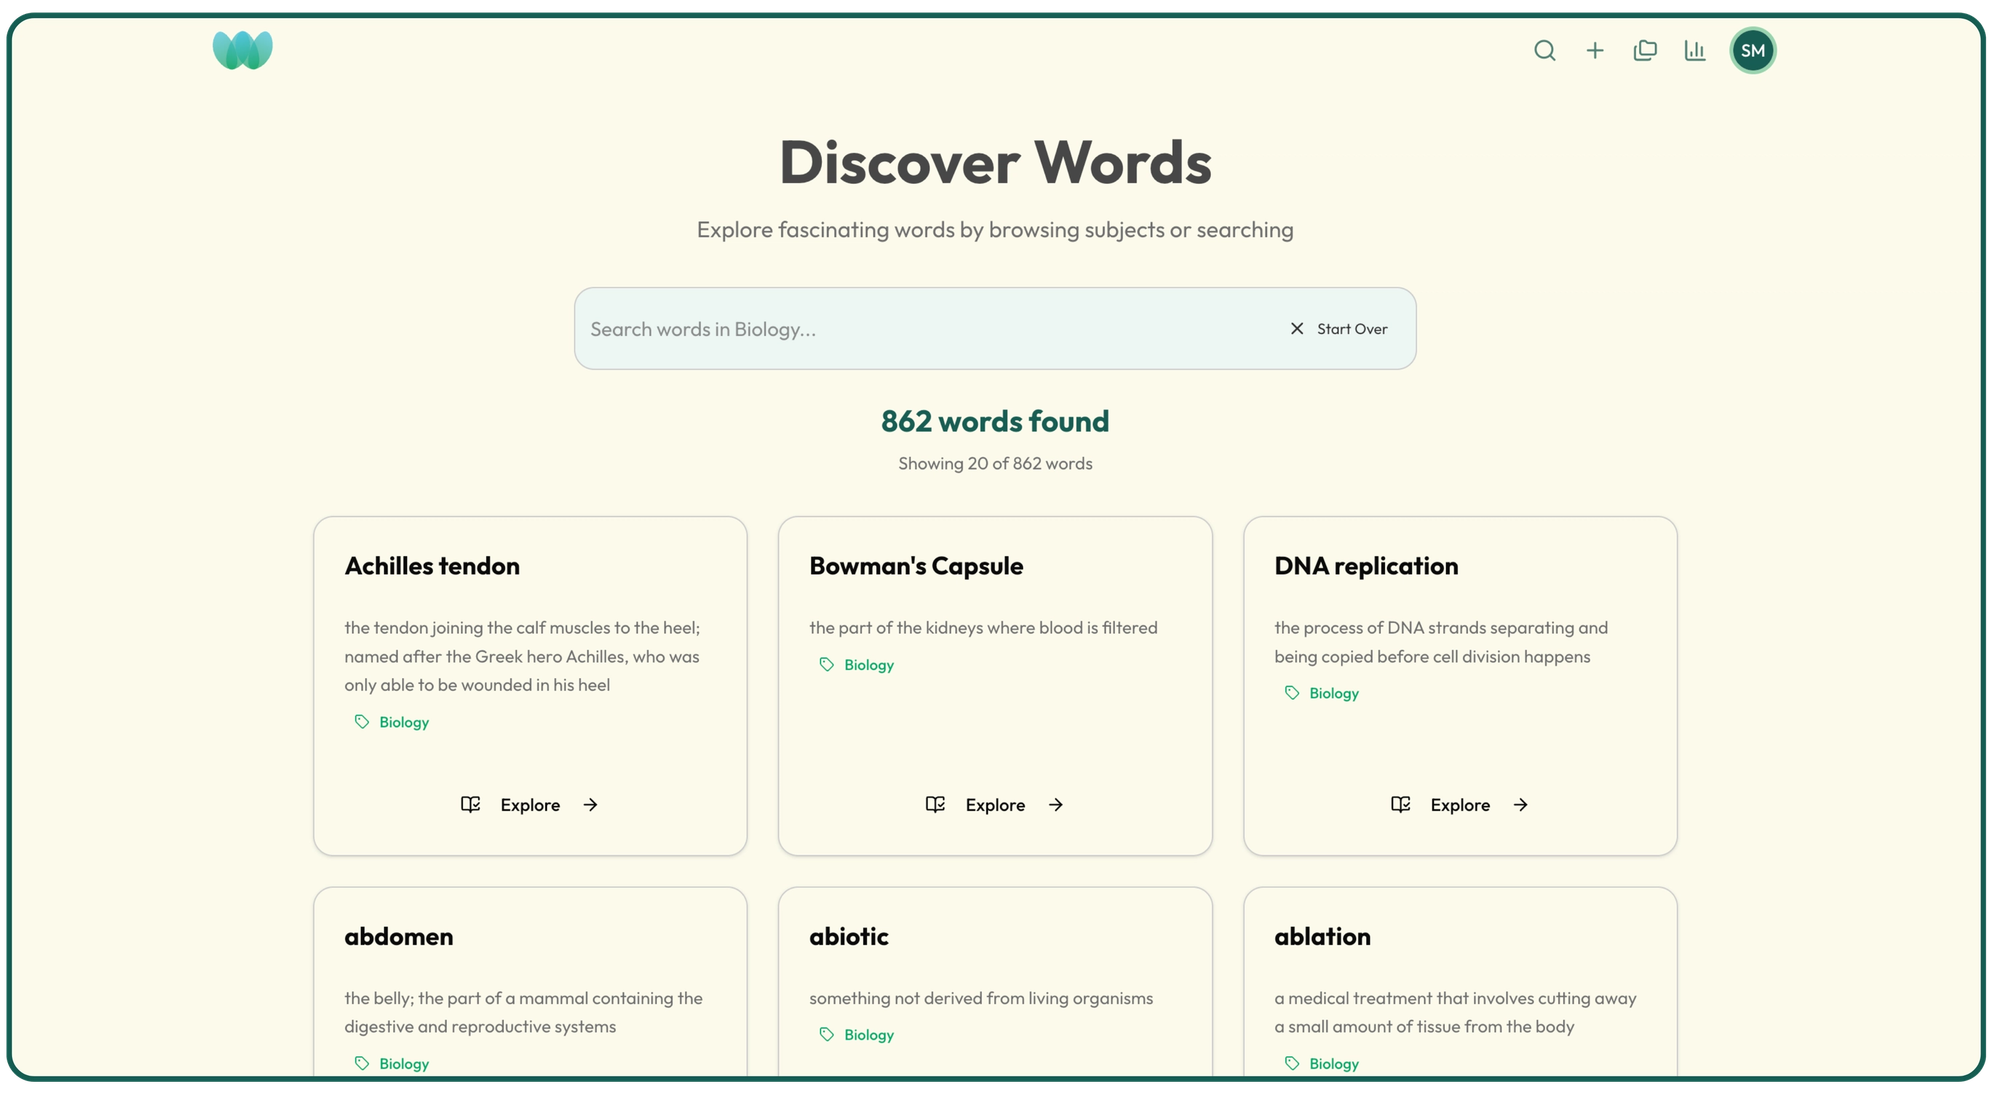Open the ablation word card title
Image resolution: width=2000 pixels, height=1093 pixels.
click(1322, 936)
